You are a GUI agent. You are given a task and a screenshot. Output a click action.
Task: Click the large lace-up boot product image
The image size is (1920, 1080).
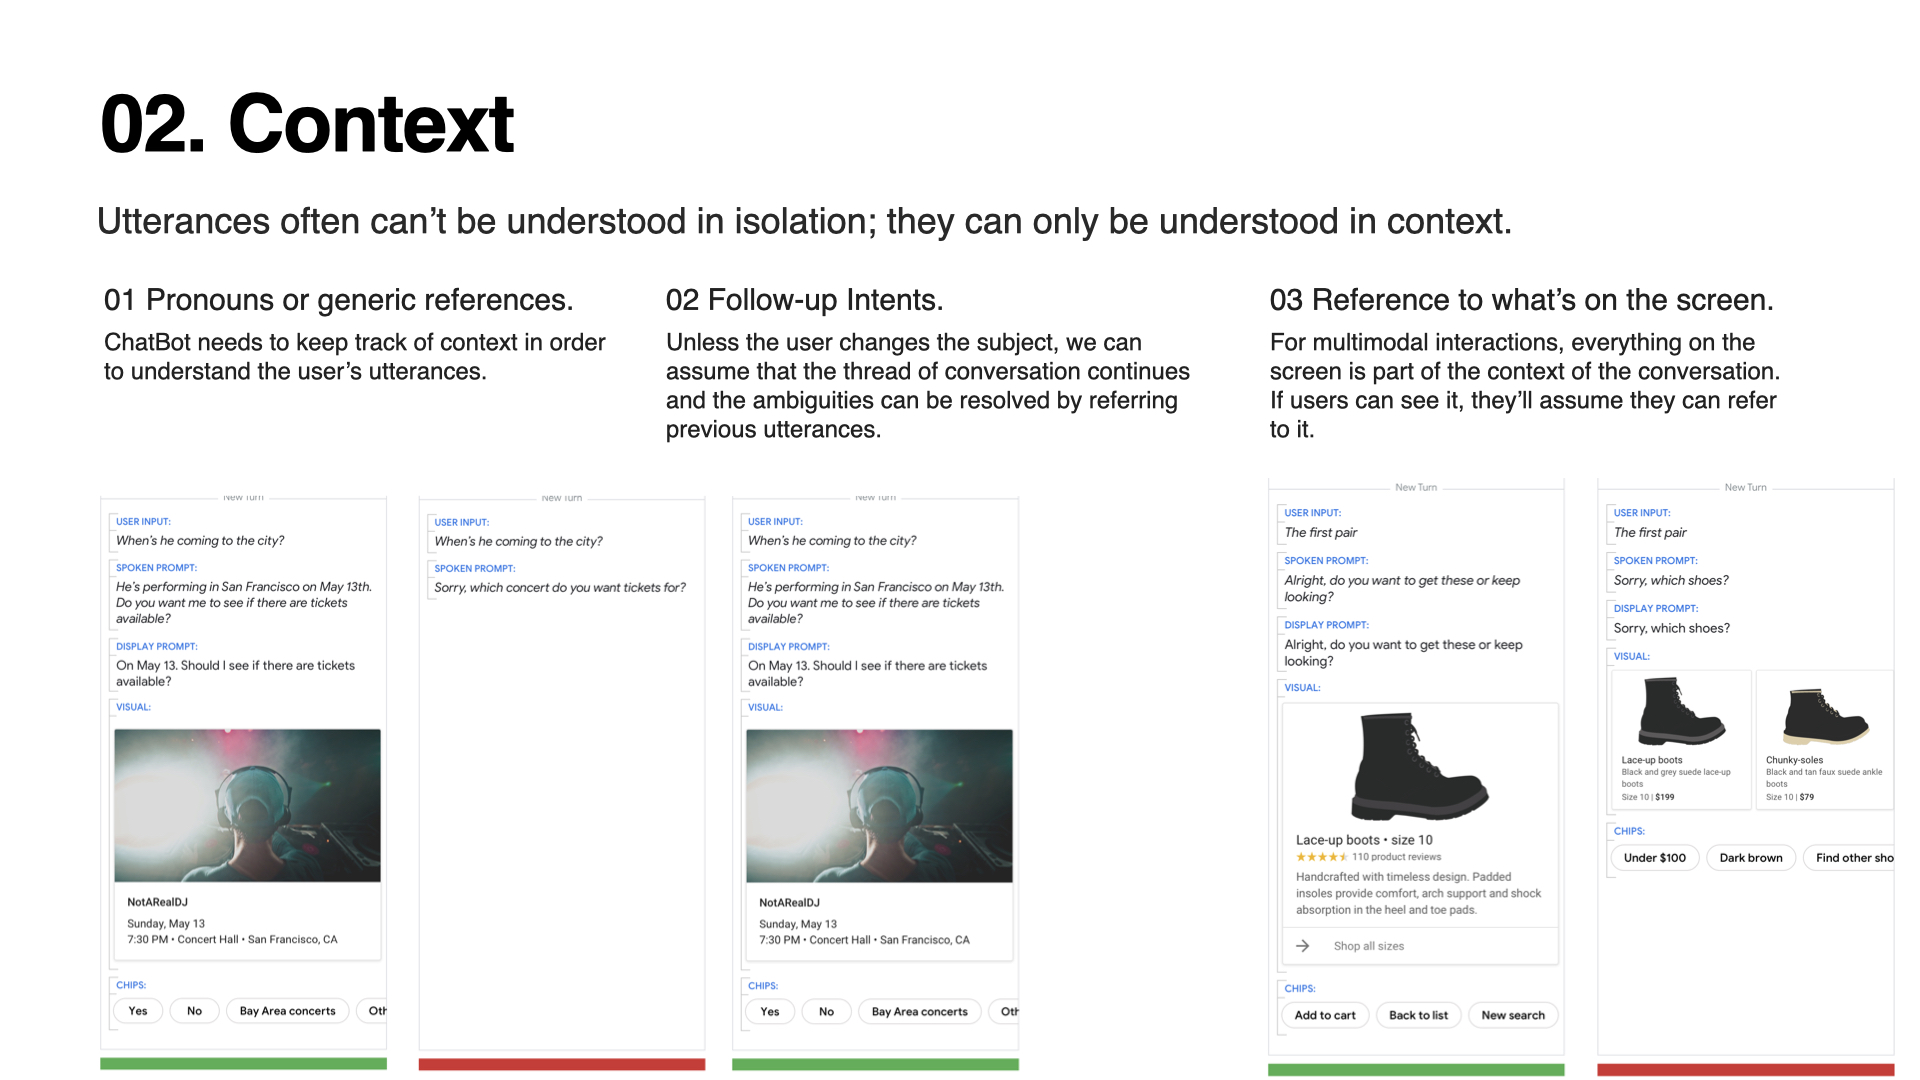(1419, 766)
